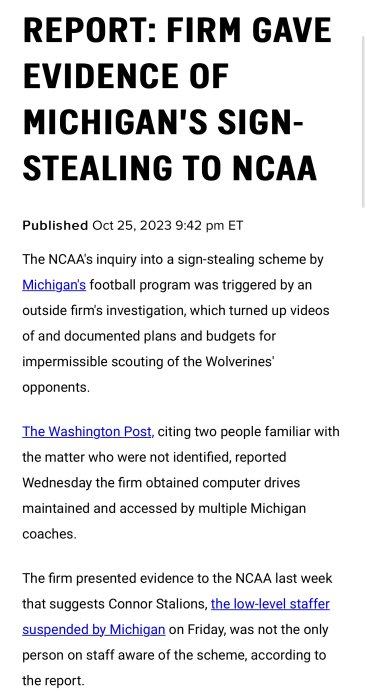Click the word 'coaches.' ending second paragraph

click(50, 534)
